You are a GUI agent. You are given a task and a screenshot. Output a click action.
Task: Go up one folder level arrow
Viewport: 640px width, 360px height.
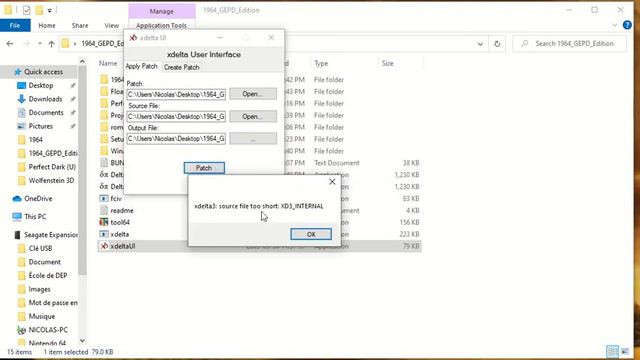tap(51, 44)
